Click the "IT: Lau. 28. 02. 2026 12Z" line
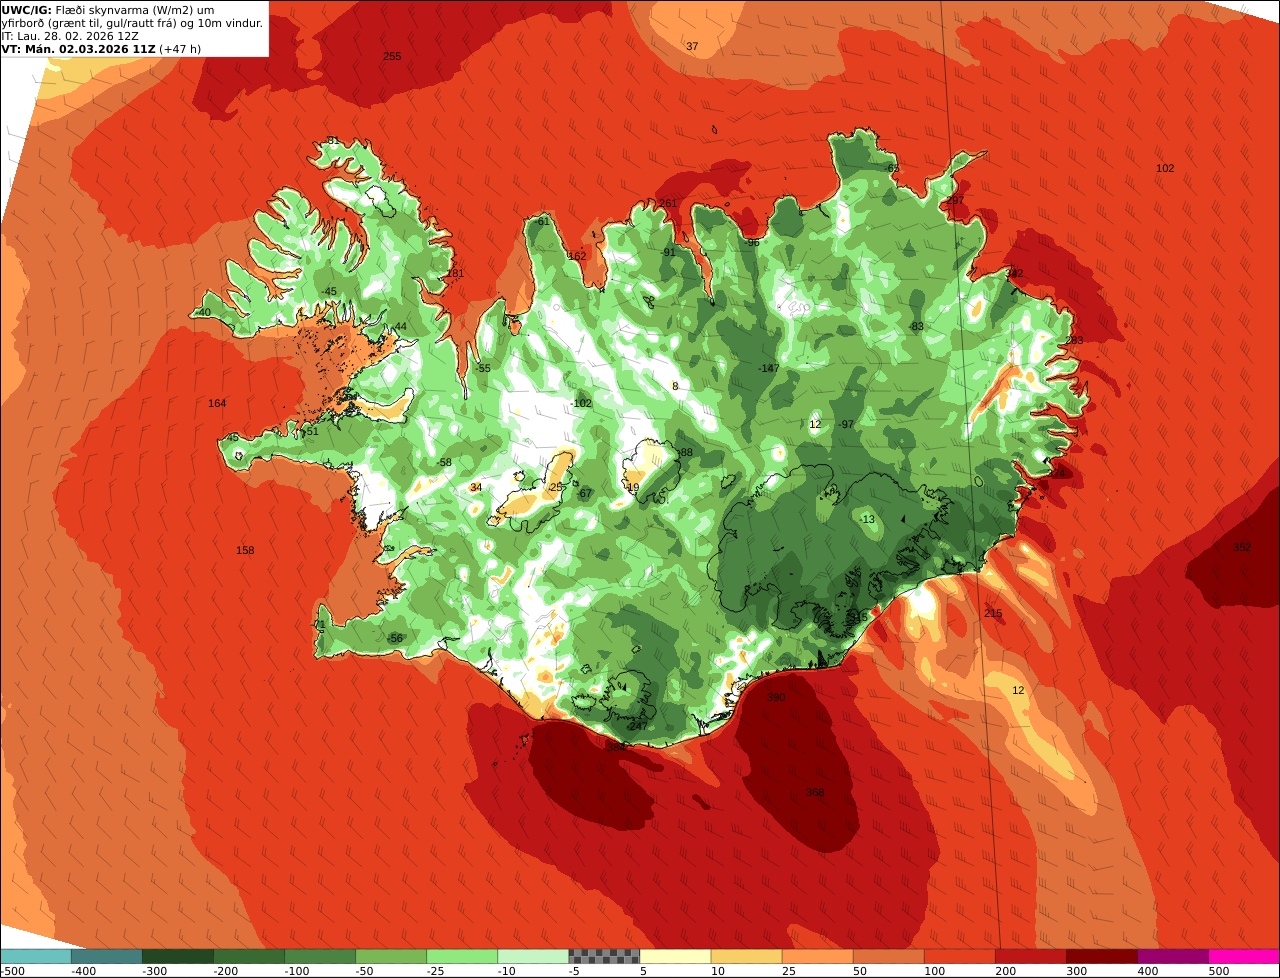The height and width of the screenshot is (978, 1280). tap(70, 36)
